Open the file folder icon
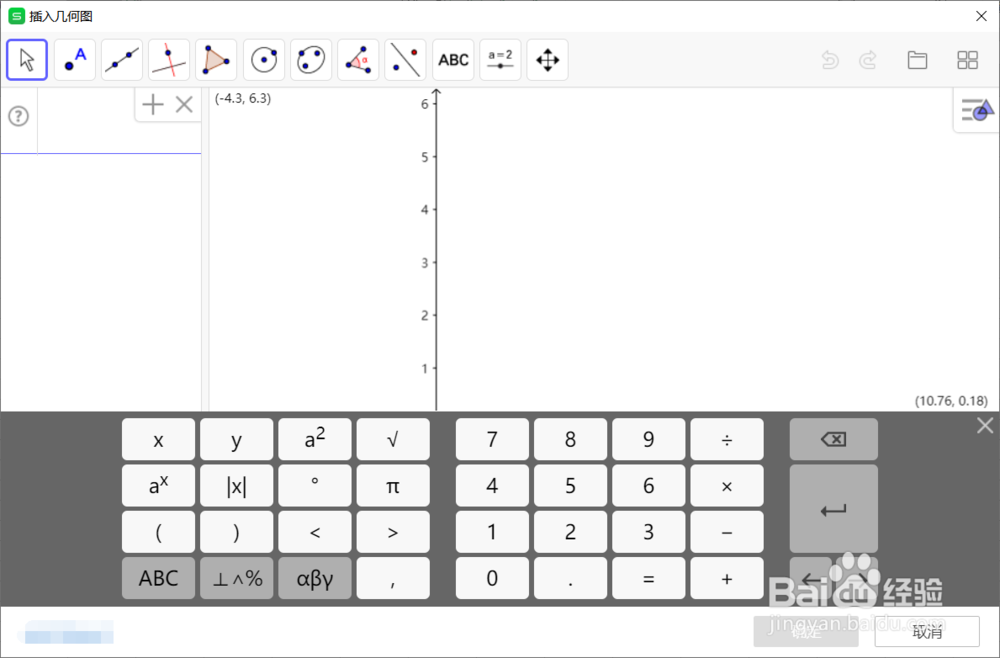The height and width of the screenshot is (658, 1000). click(917, 61)
